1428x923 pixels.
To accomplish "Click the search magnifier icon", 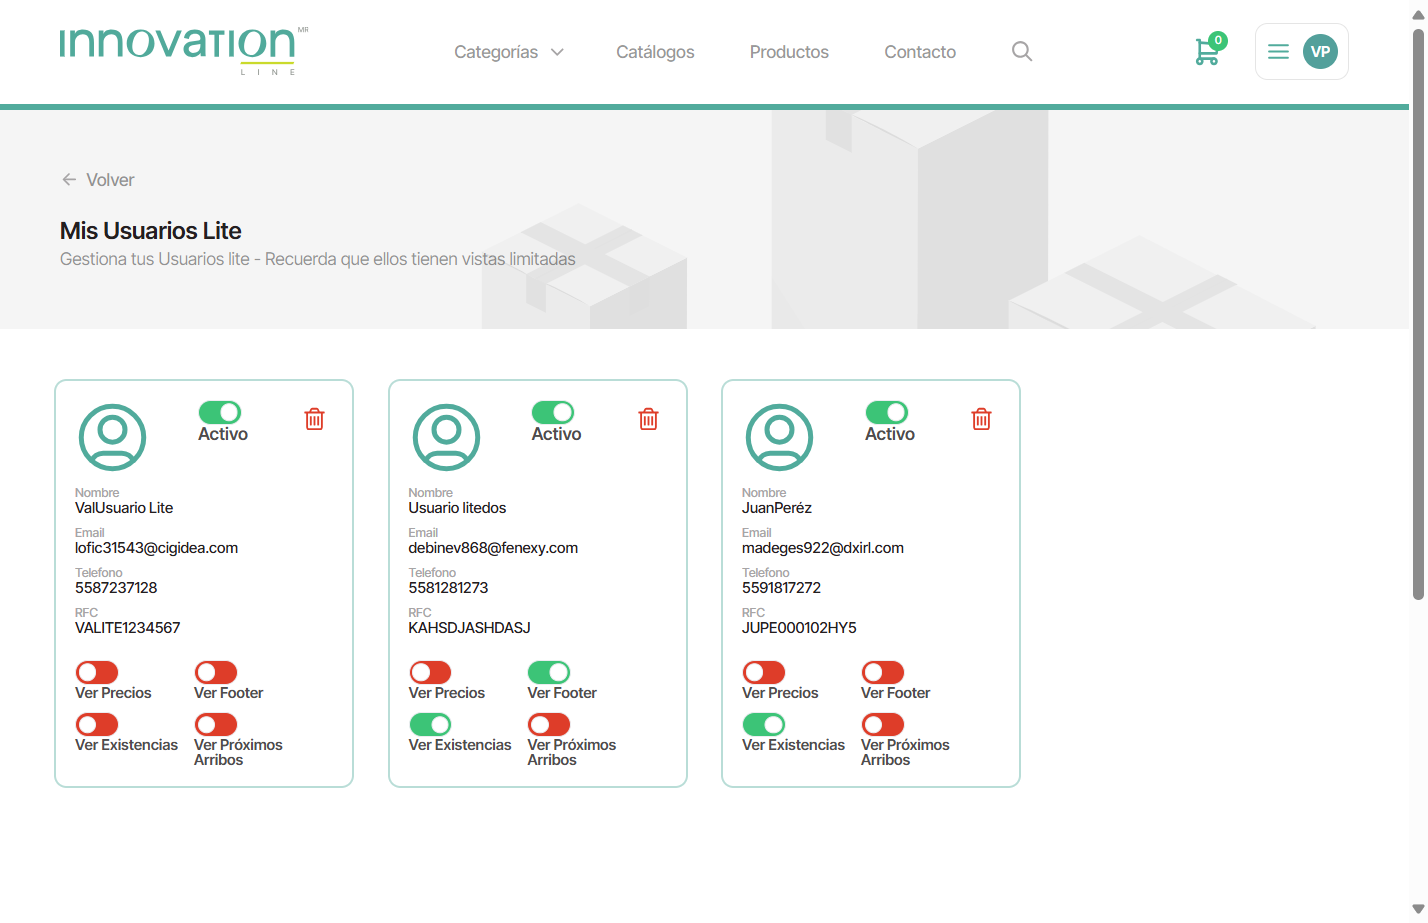I will [x=1021, y=51].
